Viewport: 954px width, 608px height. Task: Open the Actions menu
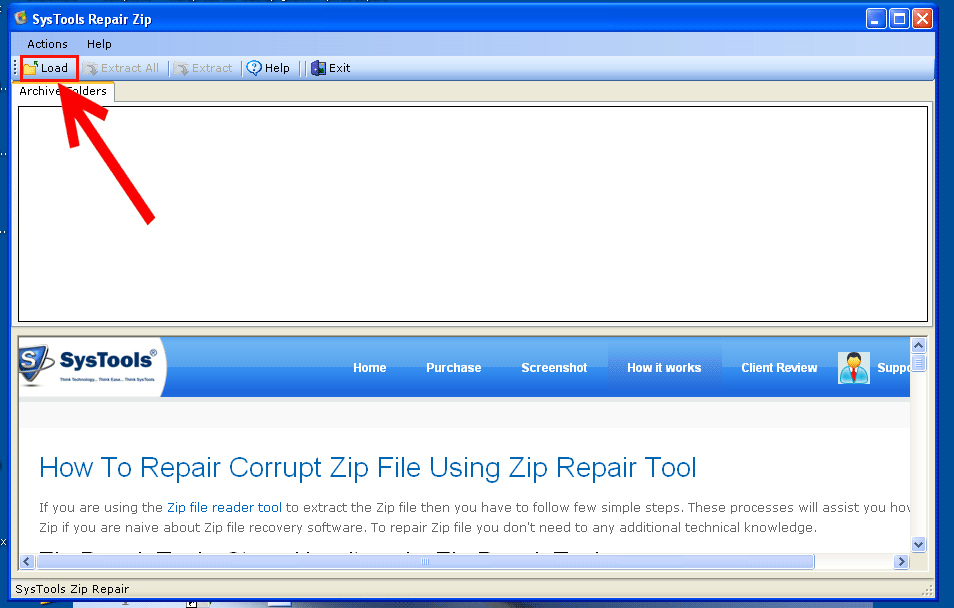46,44
